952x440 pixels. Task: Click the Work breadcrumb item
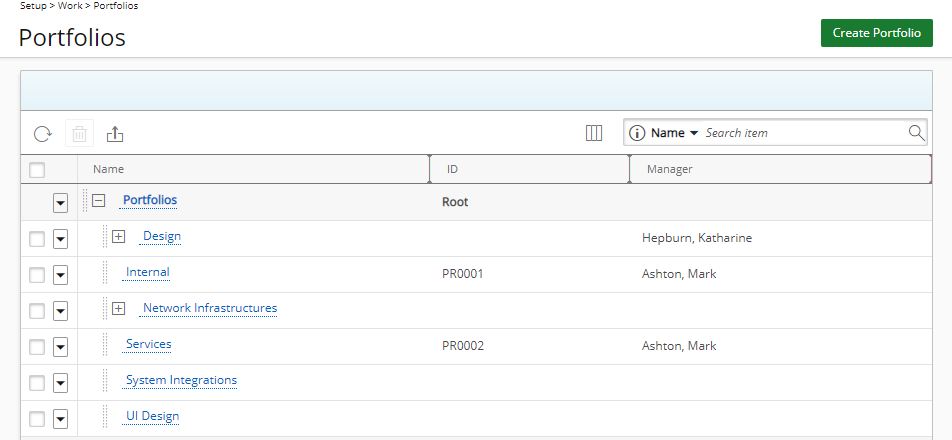70,5
